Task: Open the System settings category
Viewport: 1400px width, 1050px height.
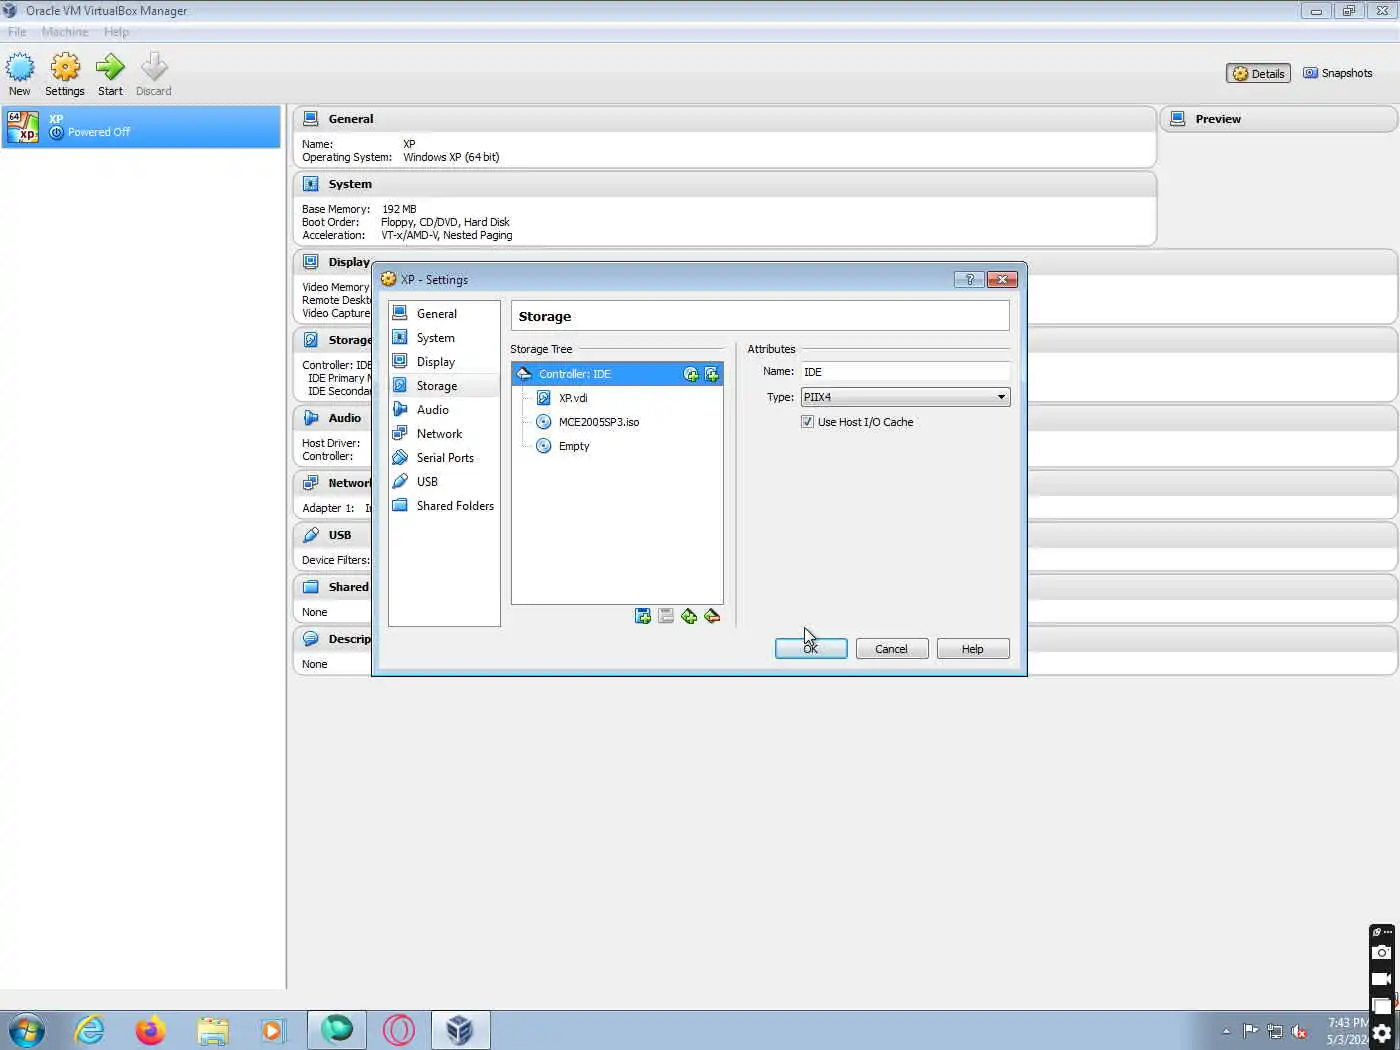Action: point(444,338)
